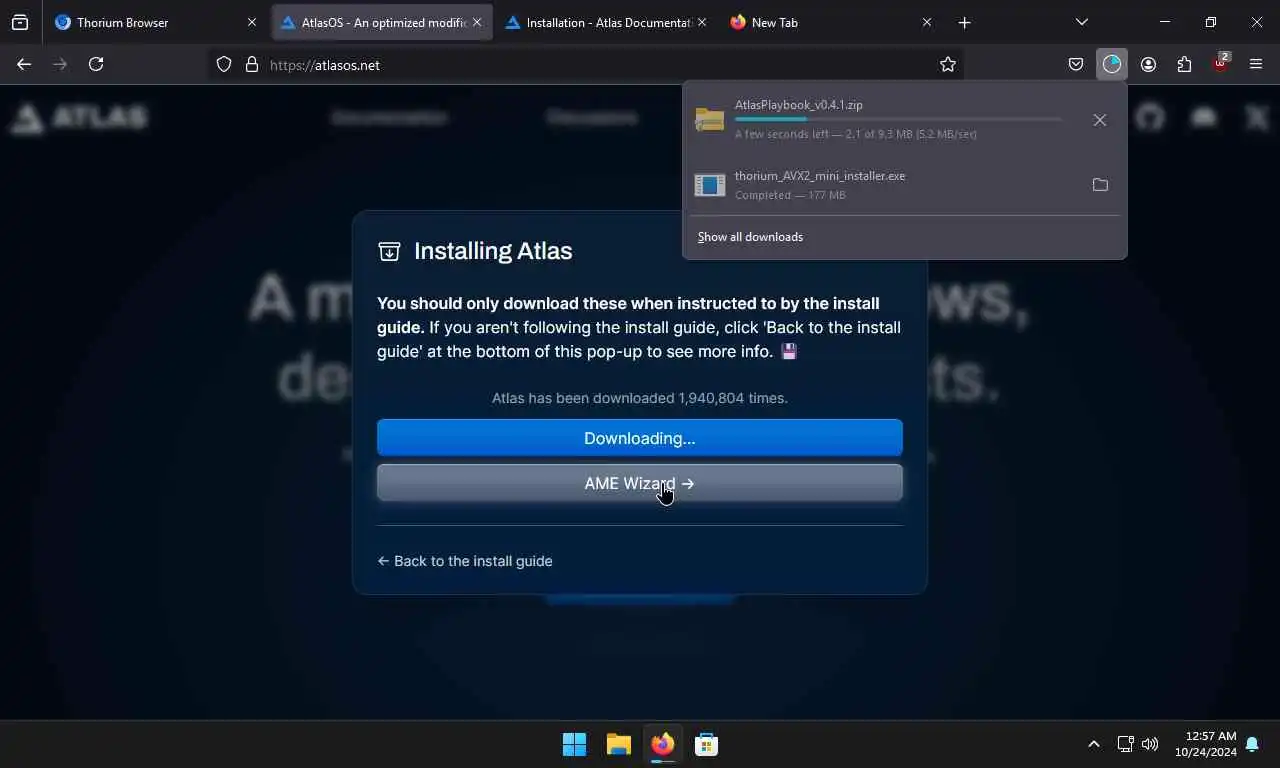Click the network icon in the system tray
This screenshot has width=1280, height=768.
click(1125, 744)
